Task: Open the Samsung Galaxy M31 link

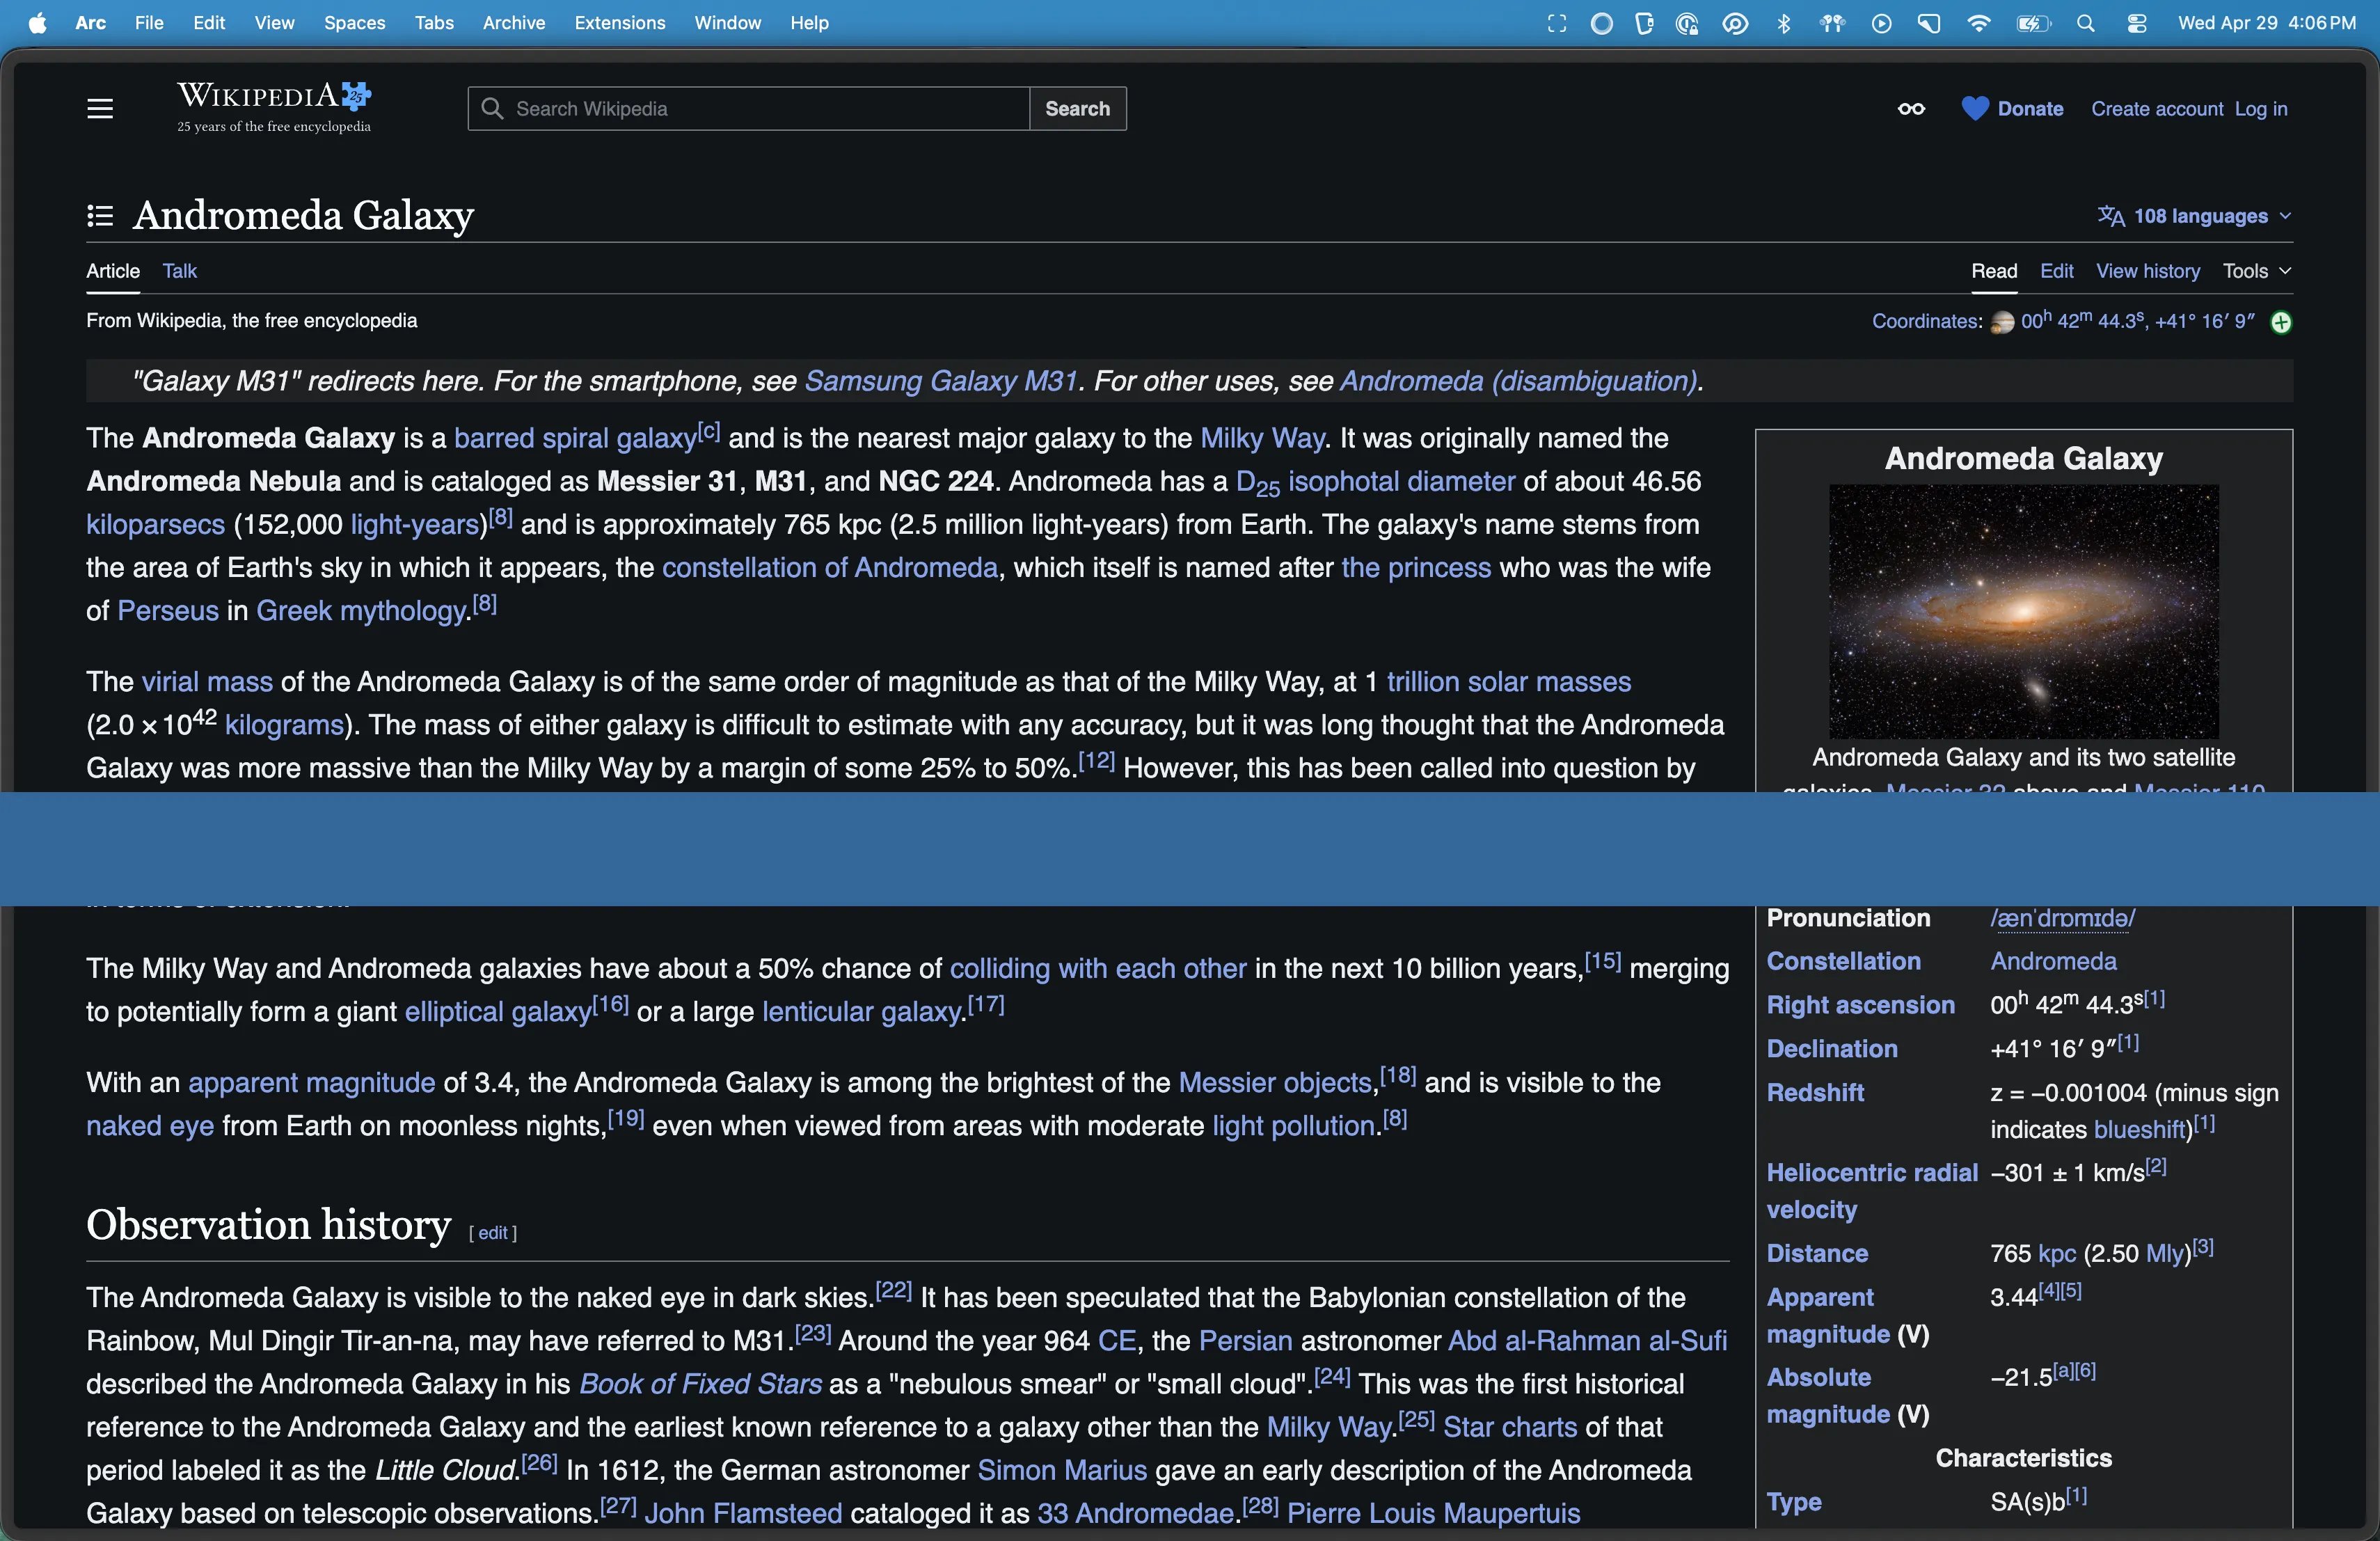Action: pos(941,381)
